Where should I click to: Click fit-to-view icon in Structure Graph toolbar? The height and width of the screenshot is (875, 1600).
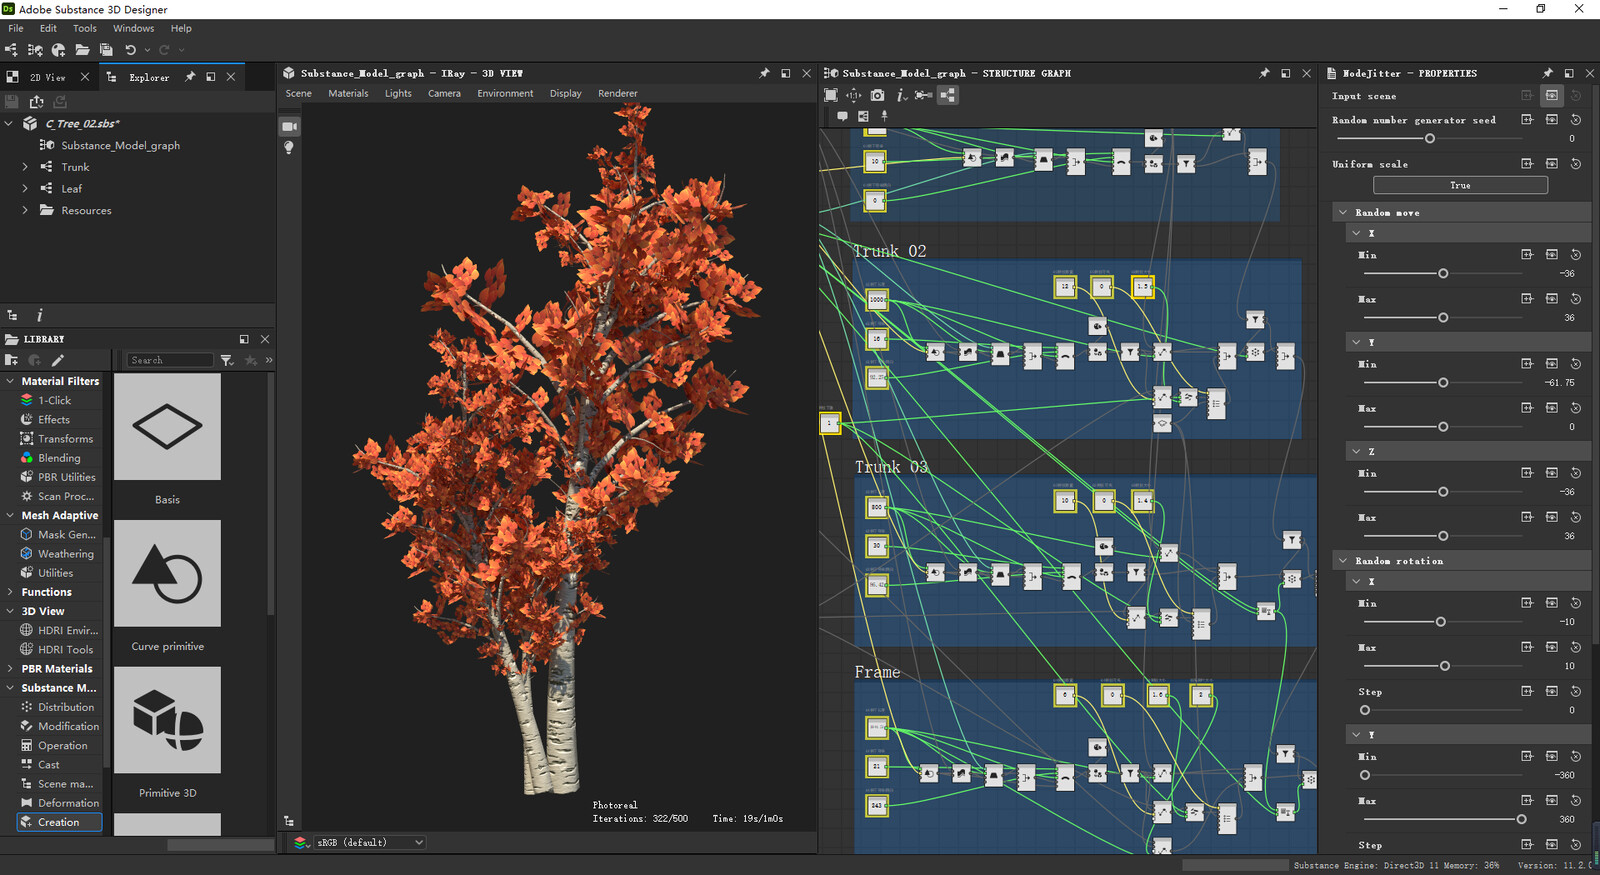[830, 95]
